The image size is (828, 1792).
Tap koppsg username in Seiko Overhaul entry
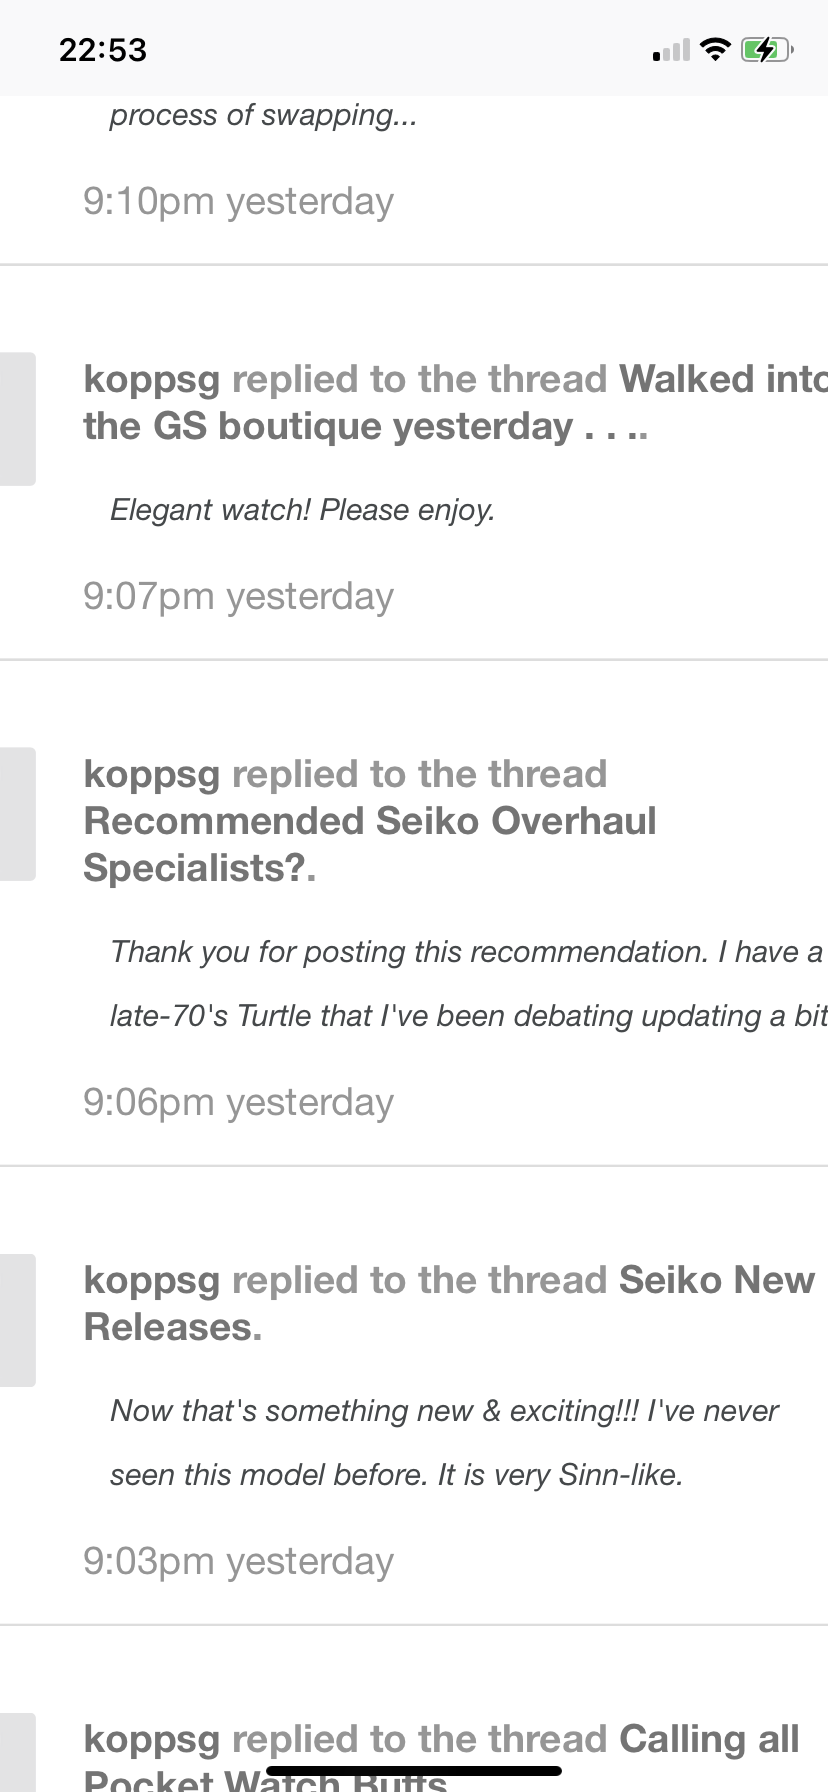tap(151, 774)
